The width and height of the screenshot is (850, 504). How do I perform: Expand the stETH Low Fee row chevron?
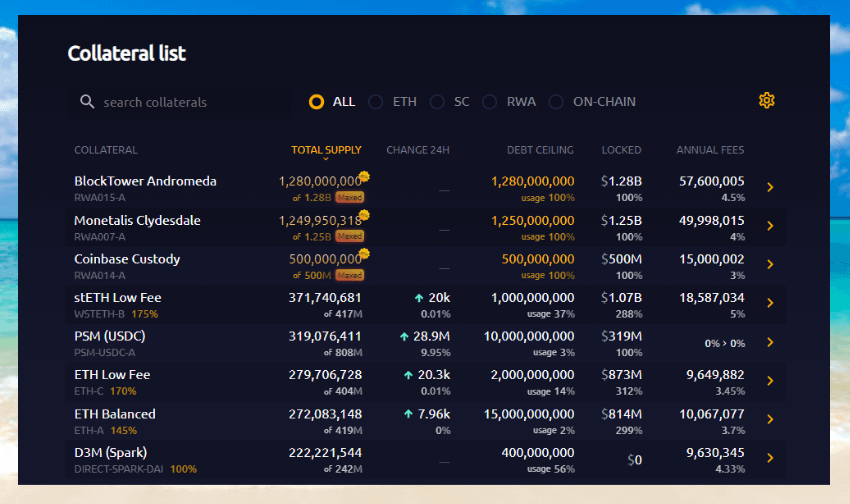pos(770,303)
